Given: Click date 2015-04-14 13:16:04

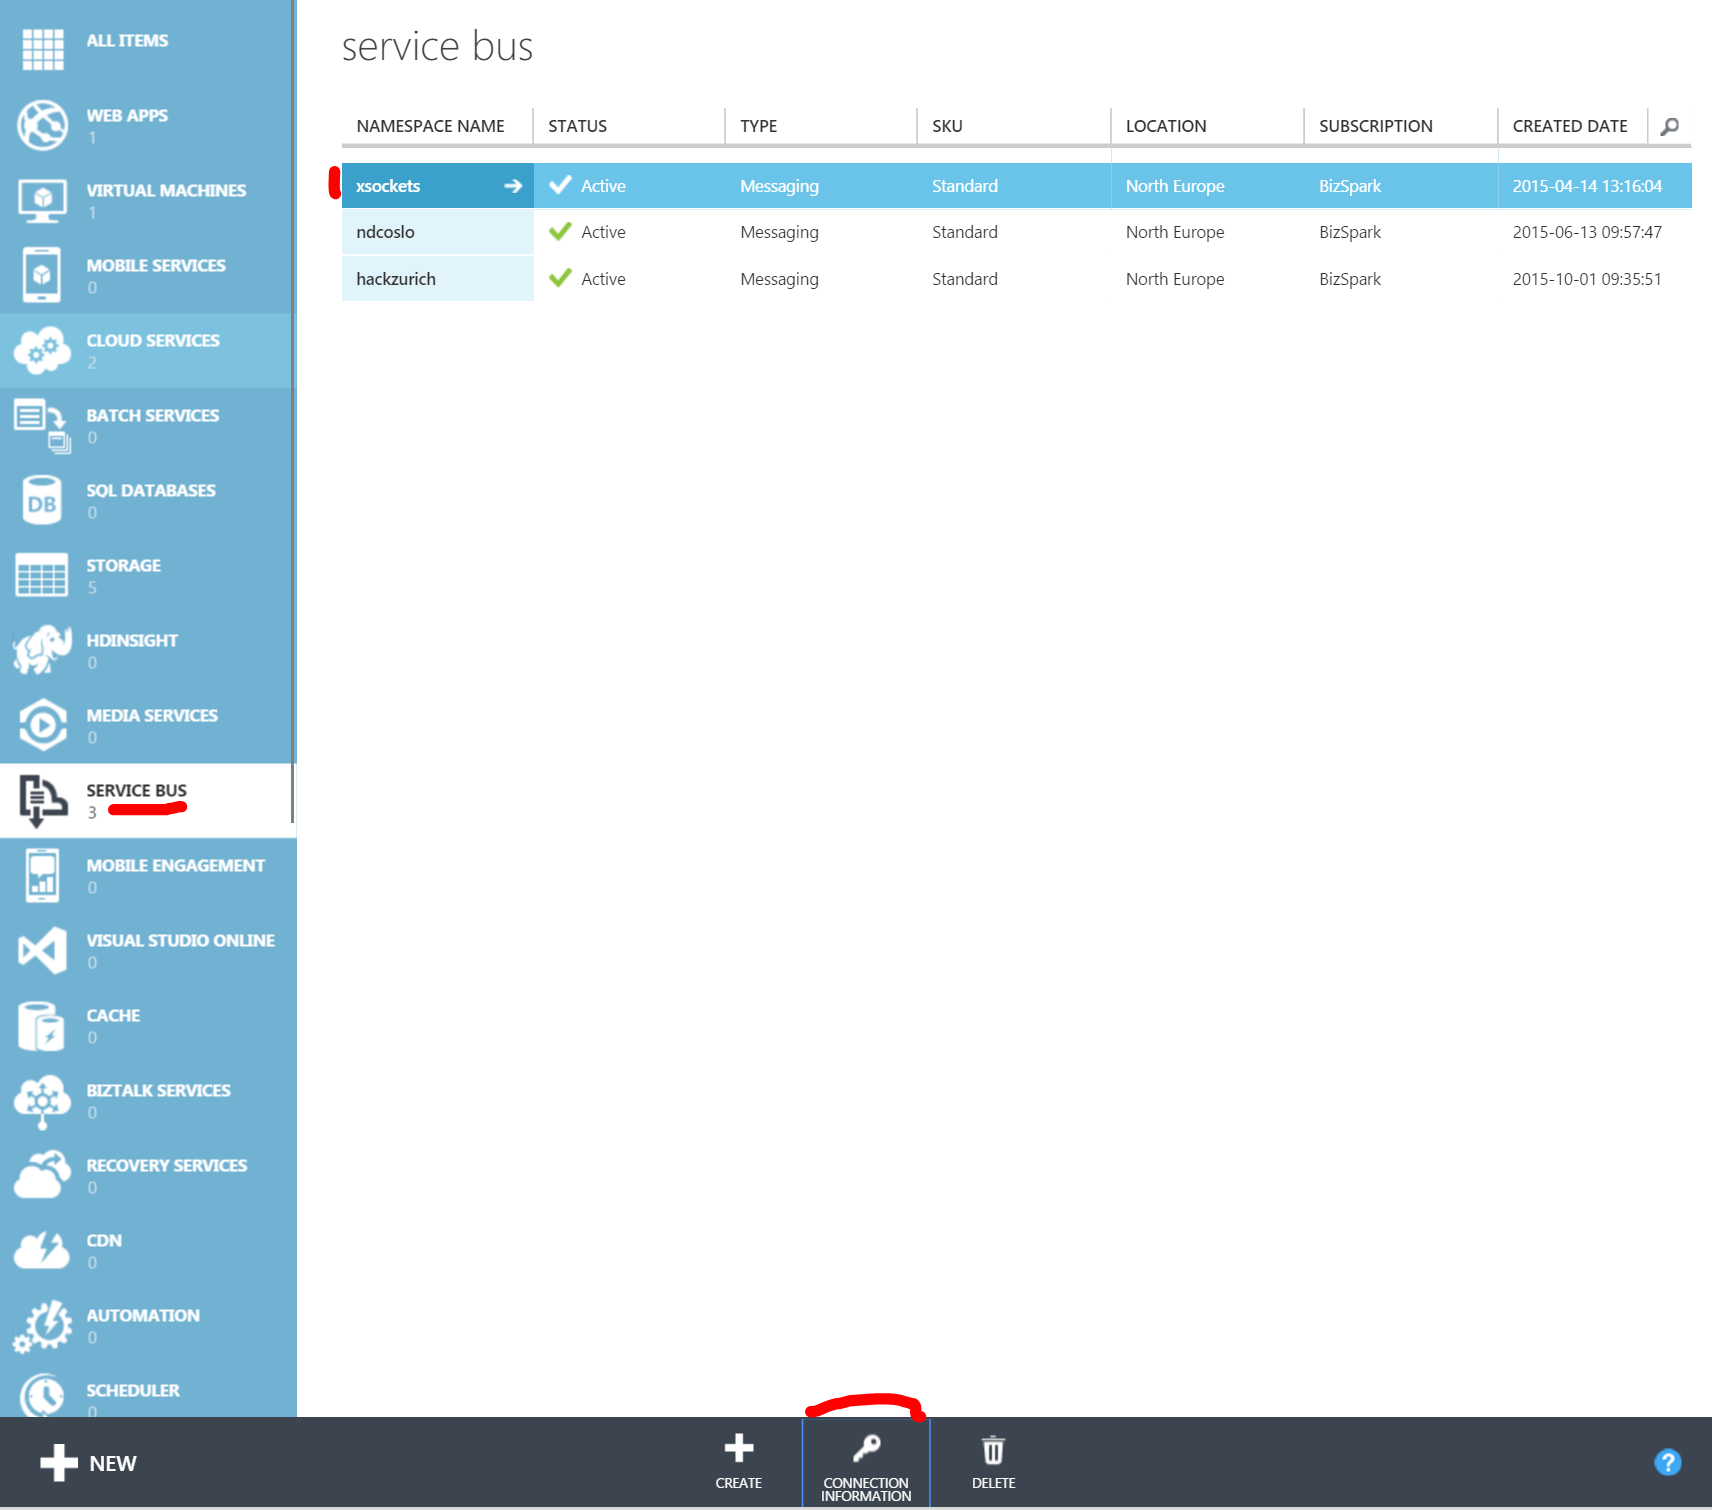Looking at the screenshot, I should (1587, 186).
